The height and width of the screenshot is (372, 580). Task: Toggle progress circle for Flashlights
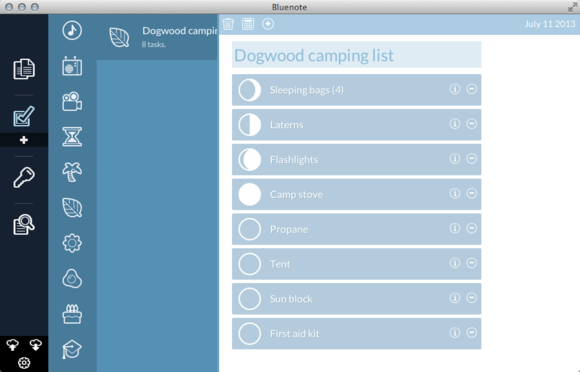click(250, 159)
